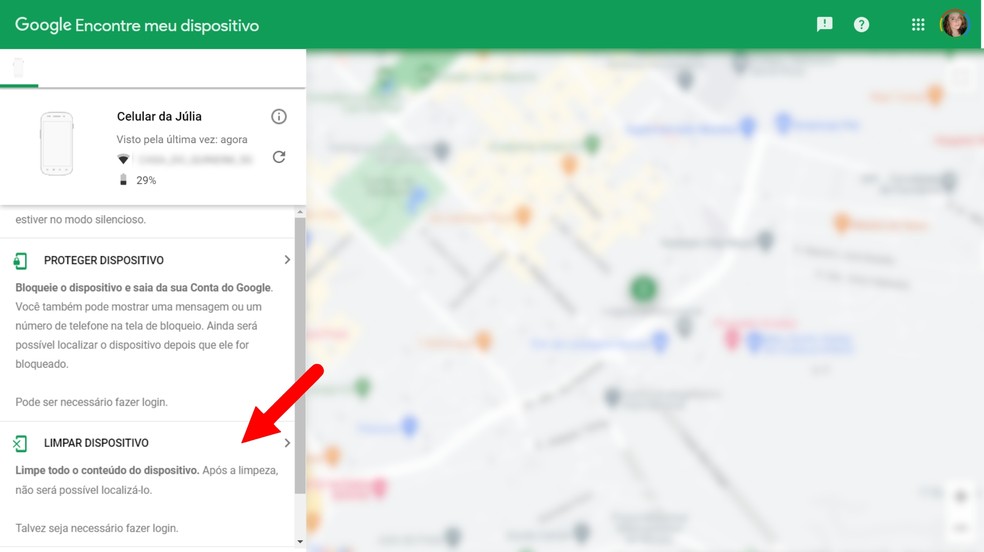Click the 'Visto pela última vez: agora' text
Viewport: 984px width, 552px height.
(x=181, y=139)
